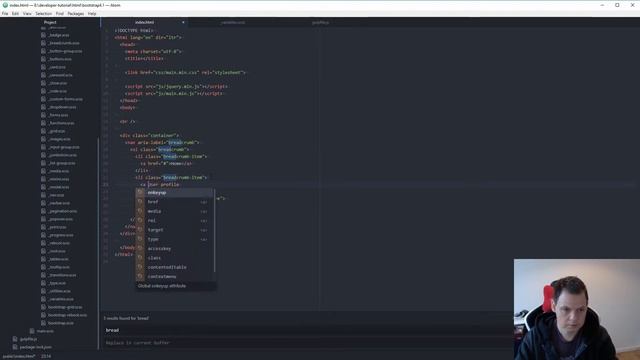Click the _images.scss file icon
The width and height of the screenshot is (640, 360).
coord(43,139)
